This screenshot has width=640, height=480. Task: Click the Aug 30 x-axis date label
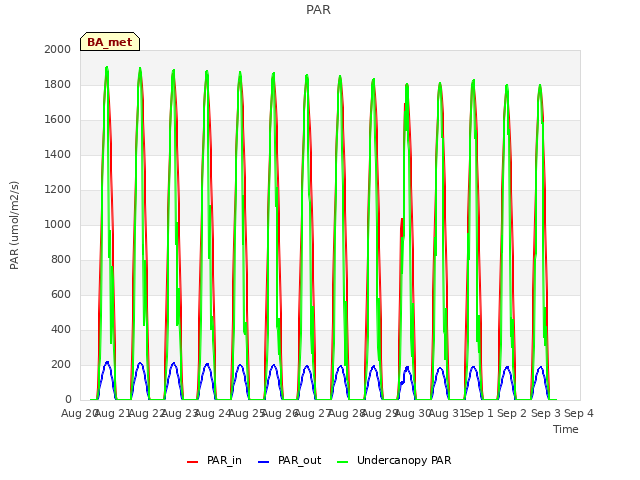(x=413, y=413)
